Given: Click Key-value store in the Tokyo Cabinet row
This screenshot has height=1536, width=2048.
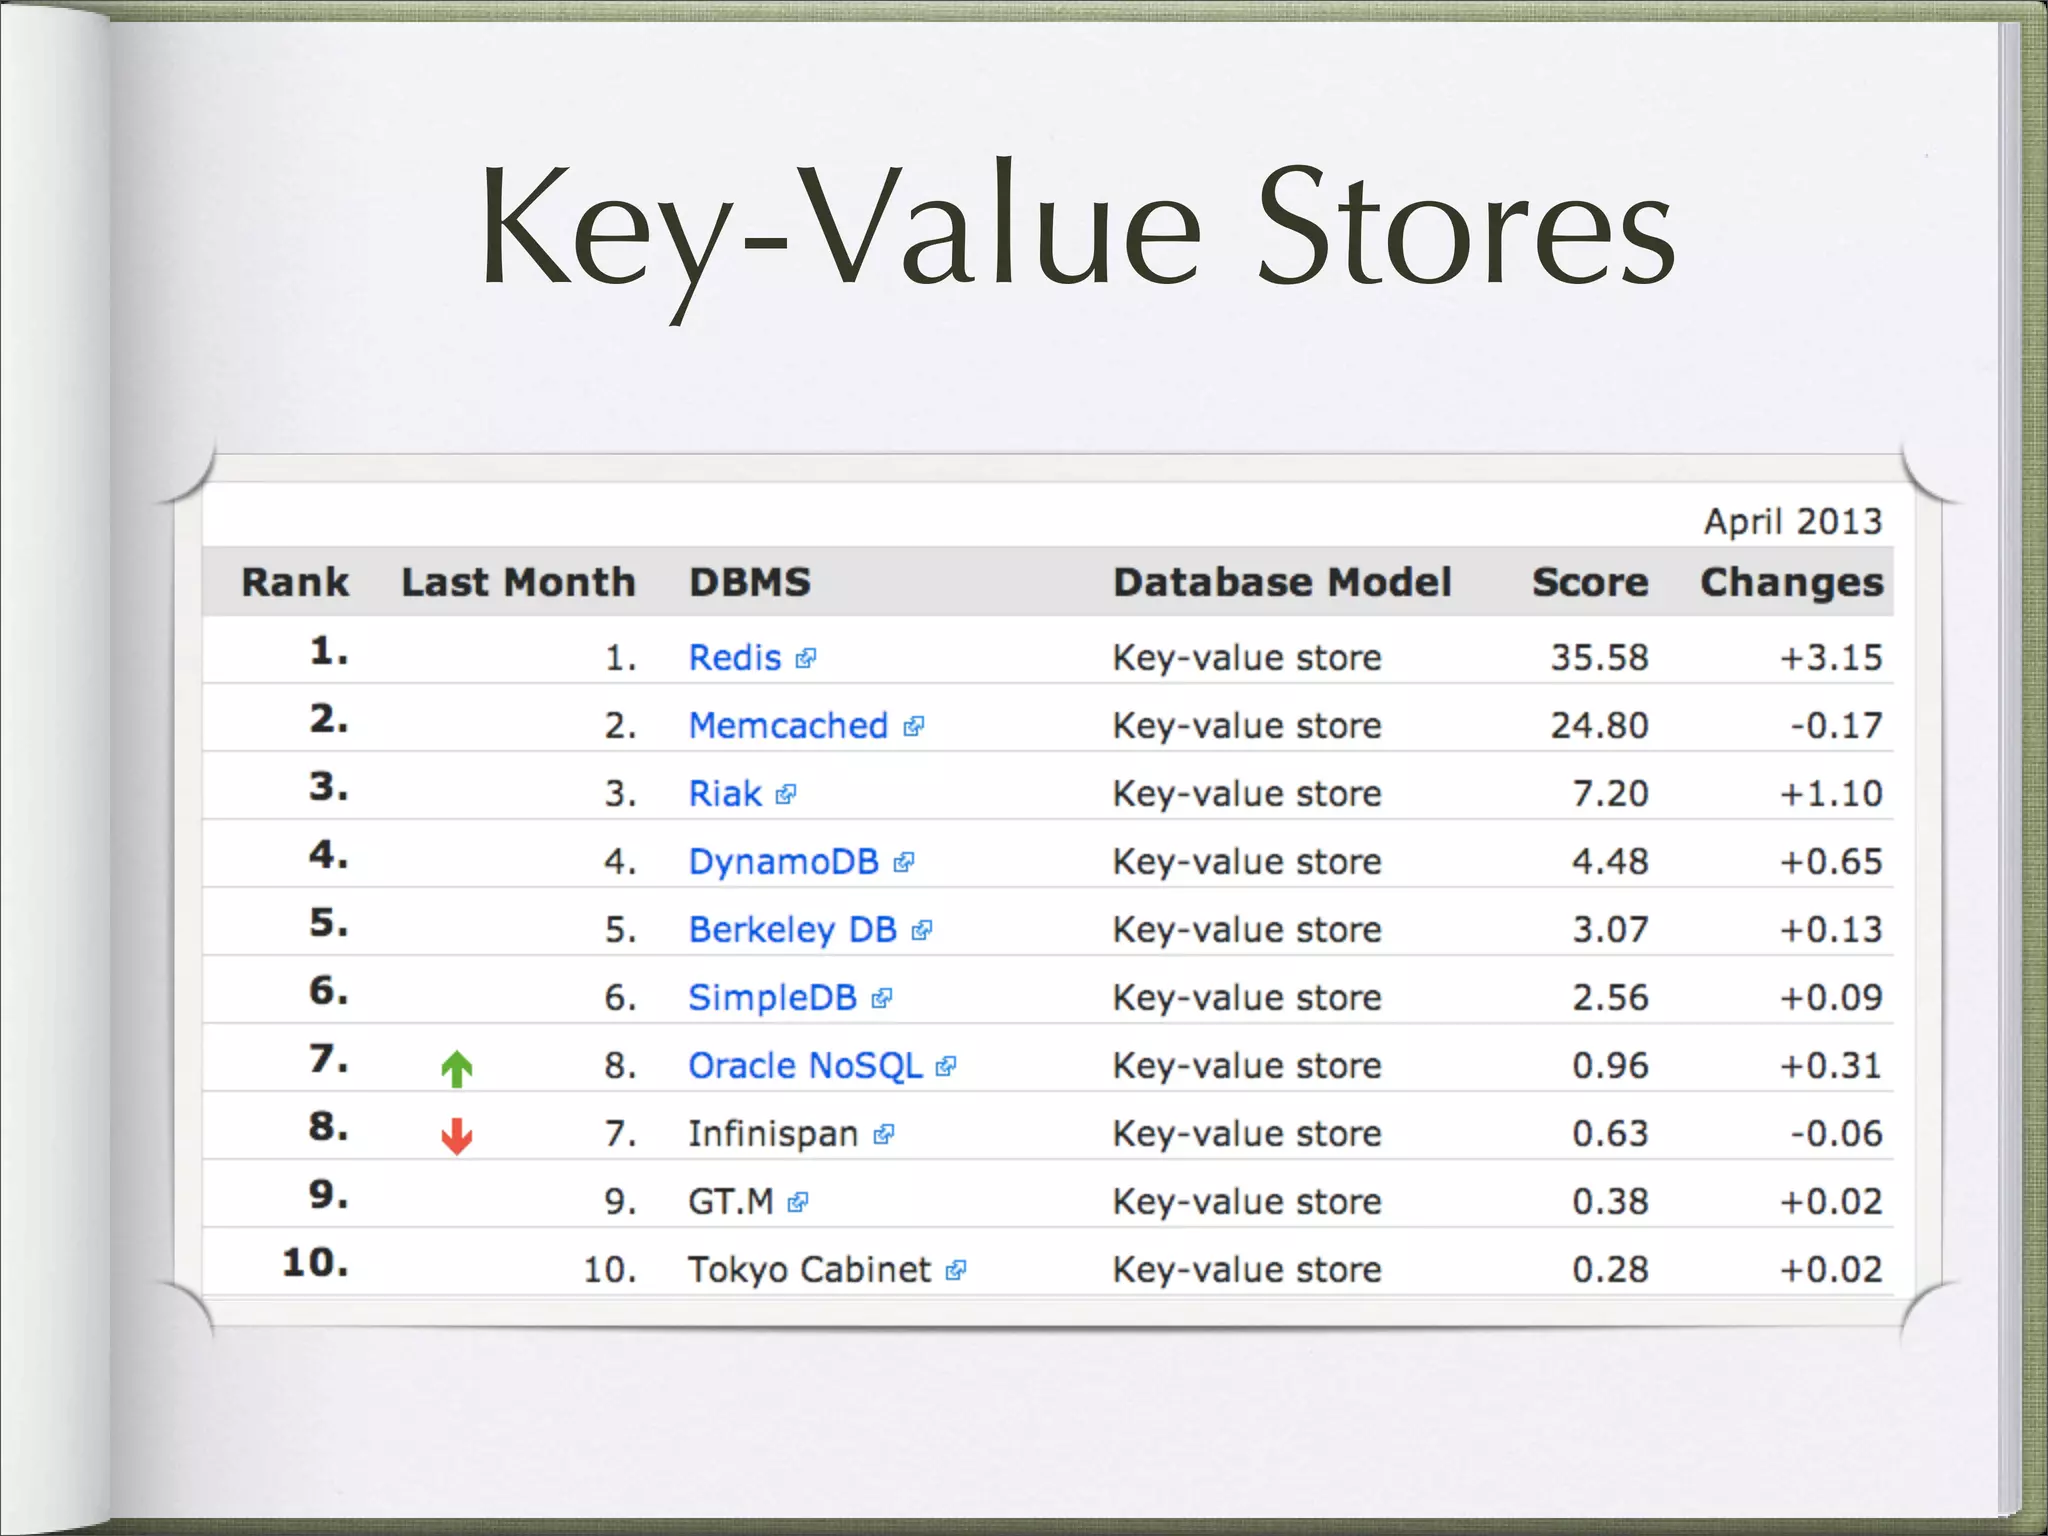Looking at the screenshot, I should [1247, 1270].
